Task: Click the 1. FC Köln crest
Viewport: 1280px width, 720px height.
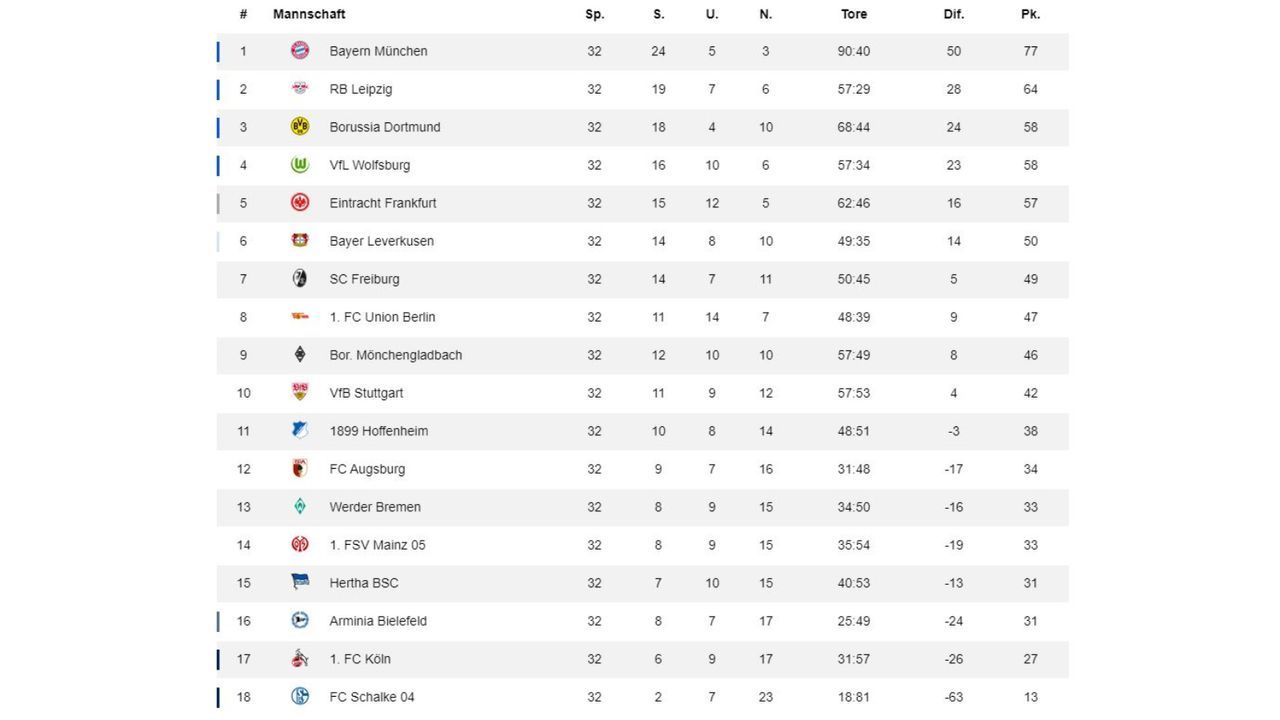Action: (x=300, y=659)
